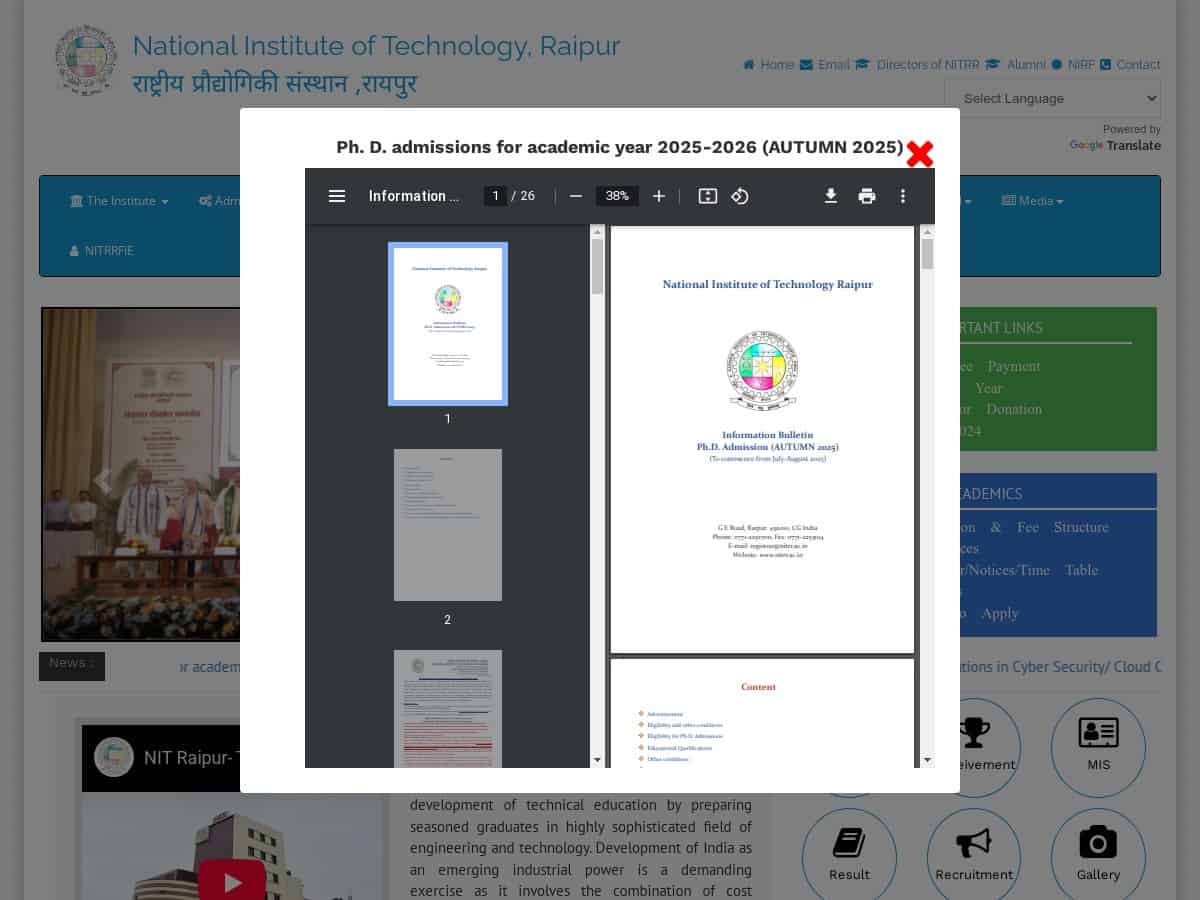Click the NIT Raipur logo emblem

point(86,60)
